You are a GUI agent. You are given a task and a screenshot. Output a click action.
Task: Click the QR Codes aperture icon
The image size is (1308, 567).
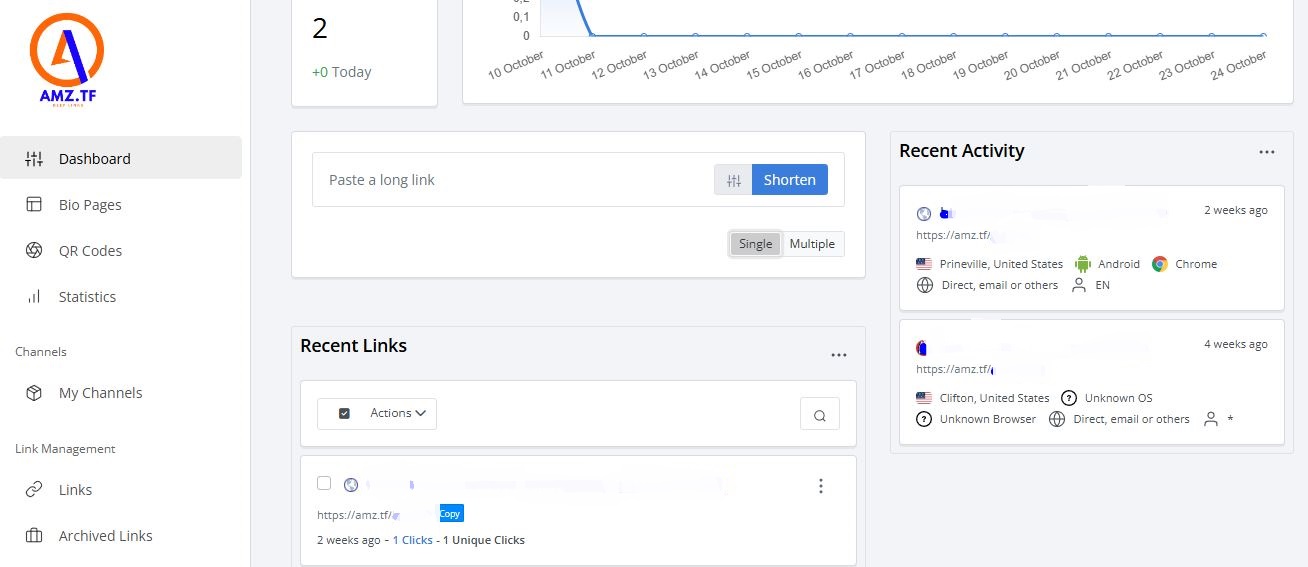pos(34,250)
